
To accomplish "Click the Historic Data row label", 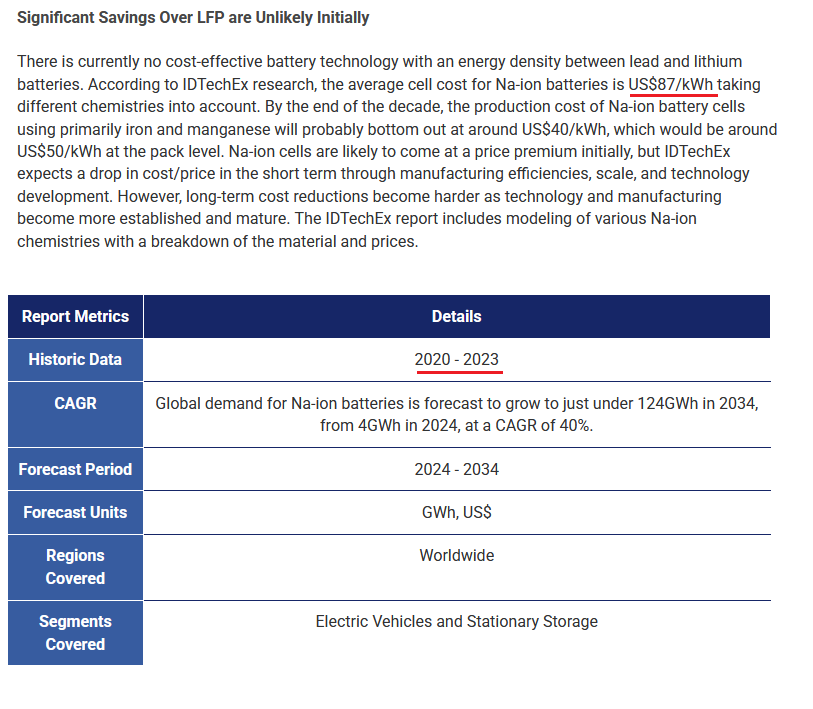I will (x=75, y=359).
